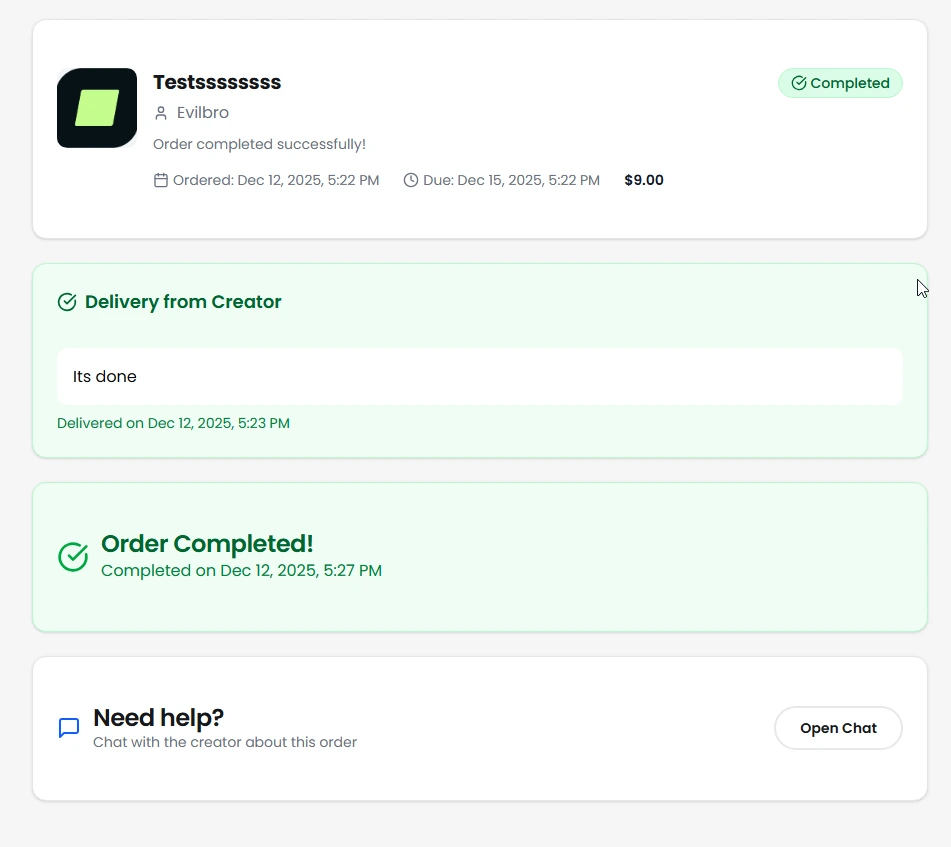Click the Delivery from Creator heading
Viewport: 951px width, 847px height.
coord(183,302)
